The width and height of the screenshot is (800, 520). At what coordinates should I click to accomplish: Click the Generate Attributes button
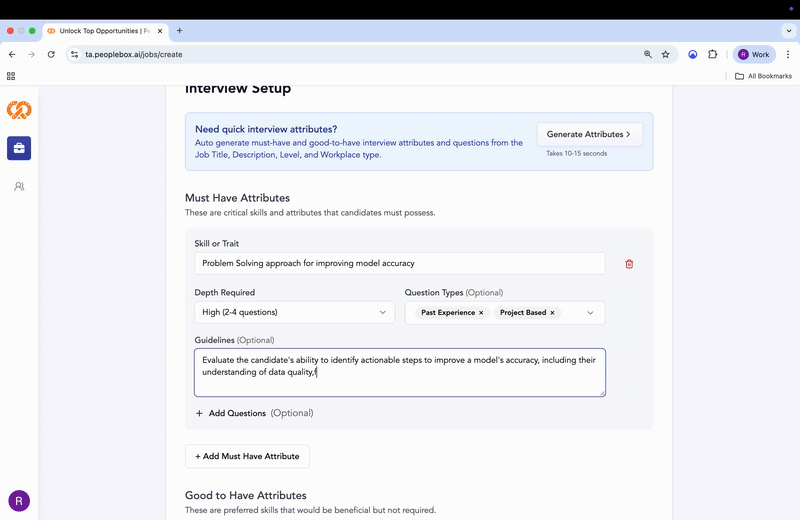[x=589, y=134]
